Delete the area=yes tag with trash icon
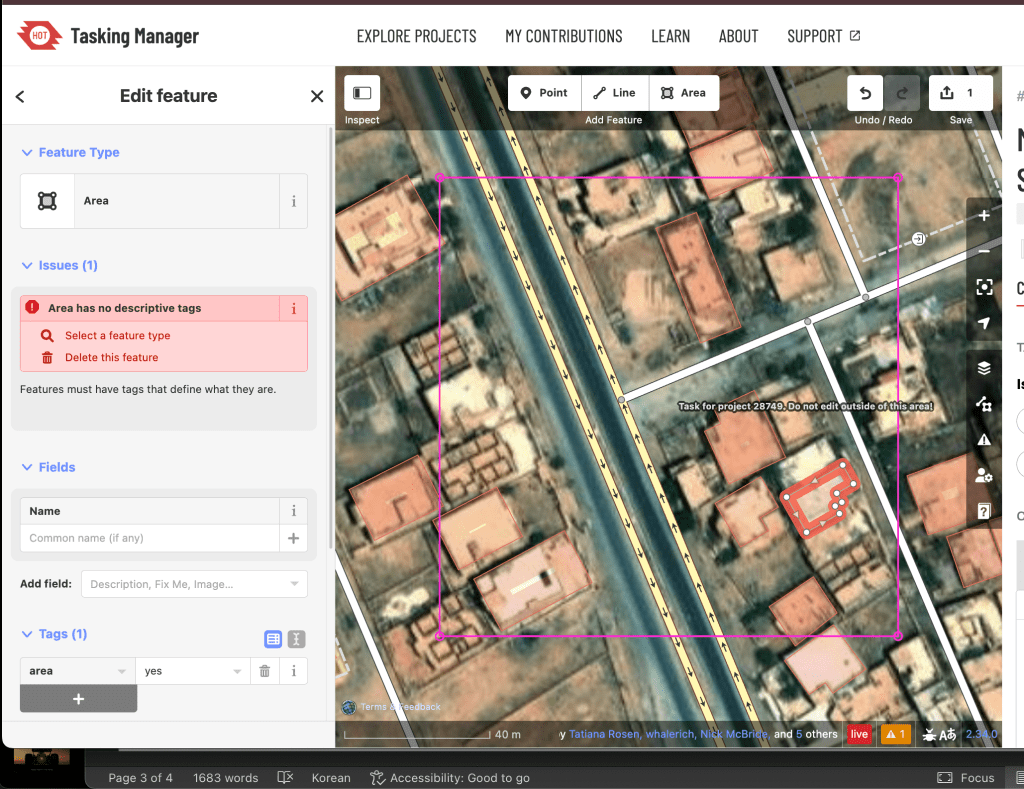This screenshot has width=1024, height=789. (264, 671)
